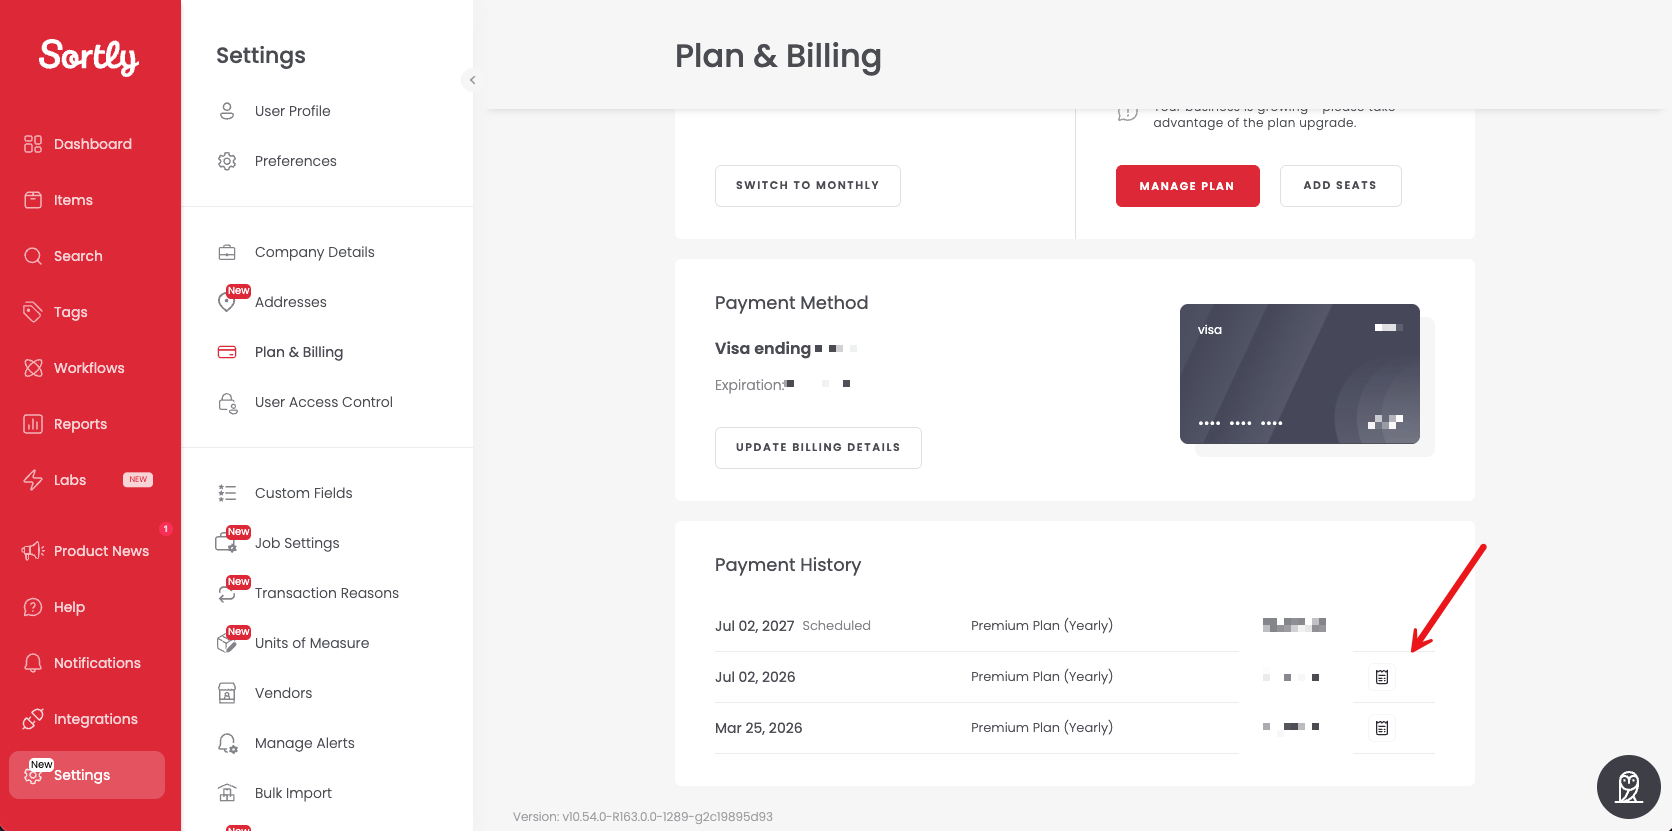Go to Dashboard in the red sidebar
This screenshot has width=1672, height=831.
[78, 144]
